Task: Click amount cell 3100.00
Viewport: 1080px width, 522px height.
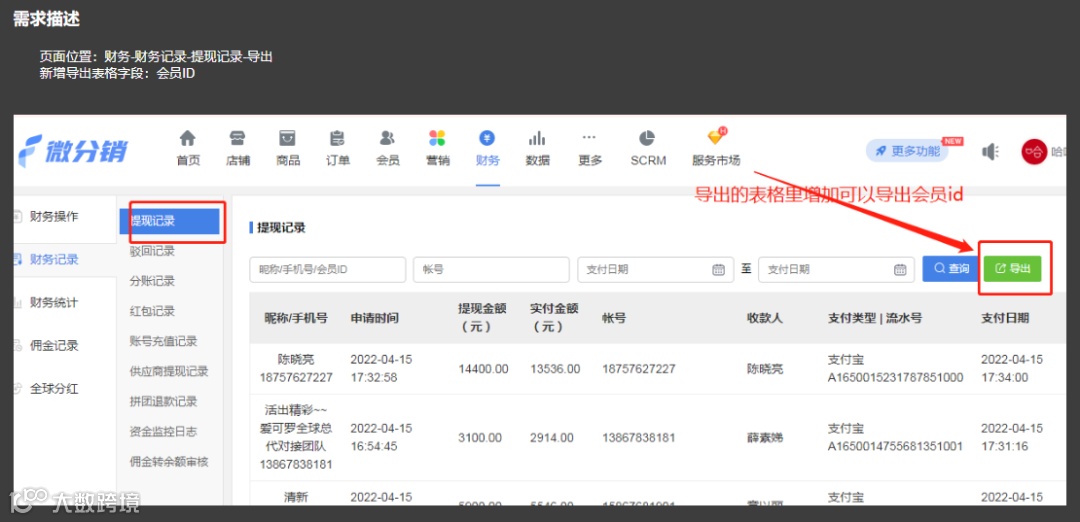Action: [480, 437]
